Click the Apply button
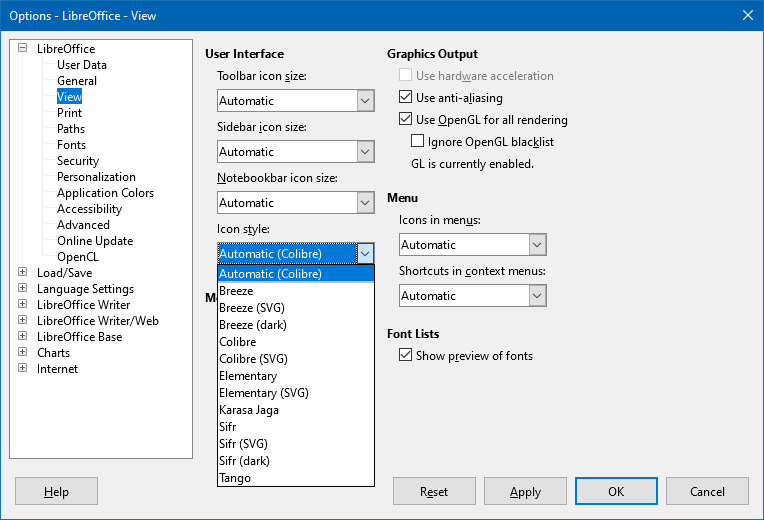This screenshot has height=520, width=764. (525, 491)
